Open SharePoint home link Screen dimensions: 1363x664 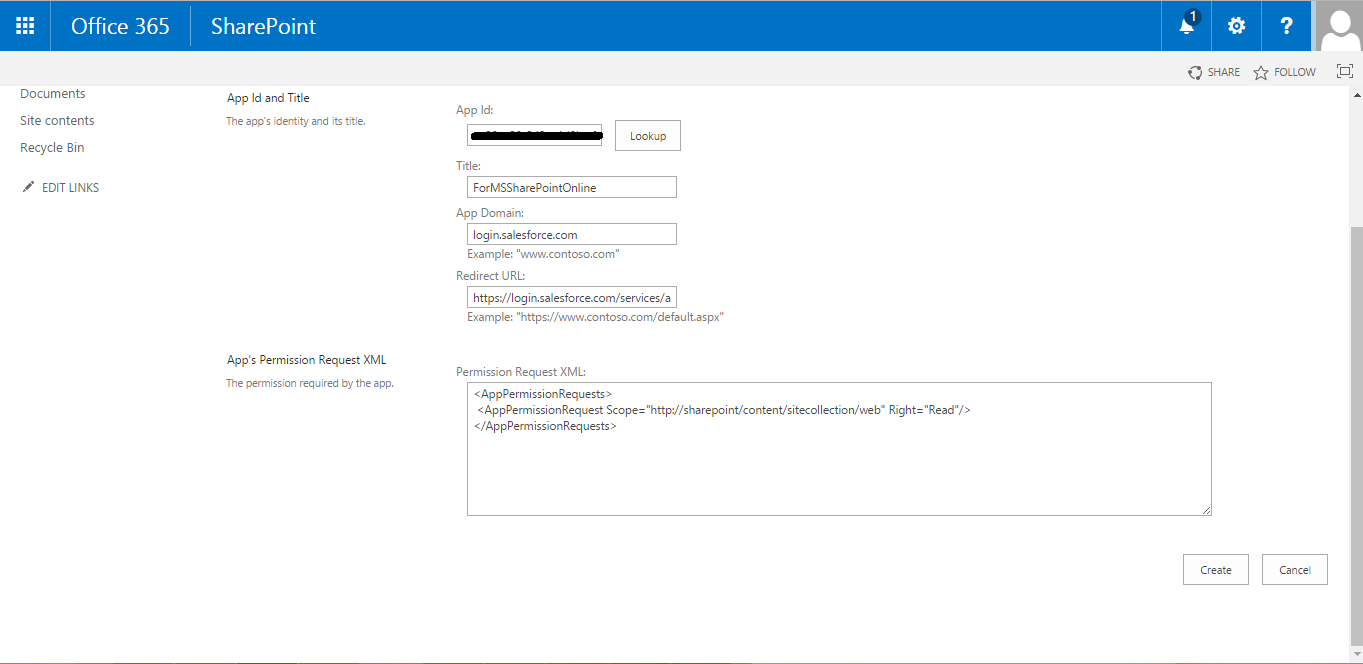point(263,26)
